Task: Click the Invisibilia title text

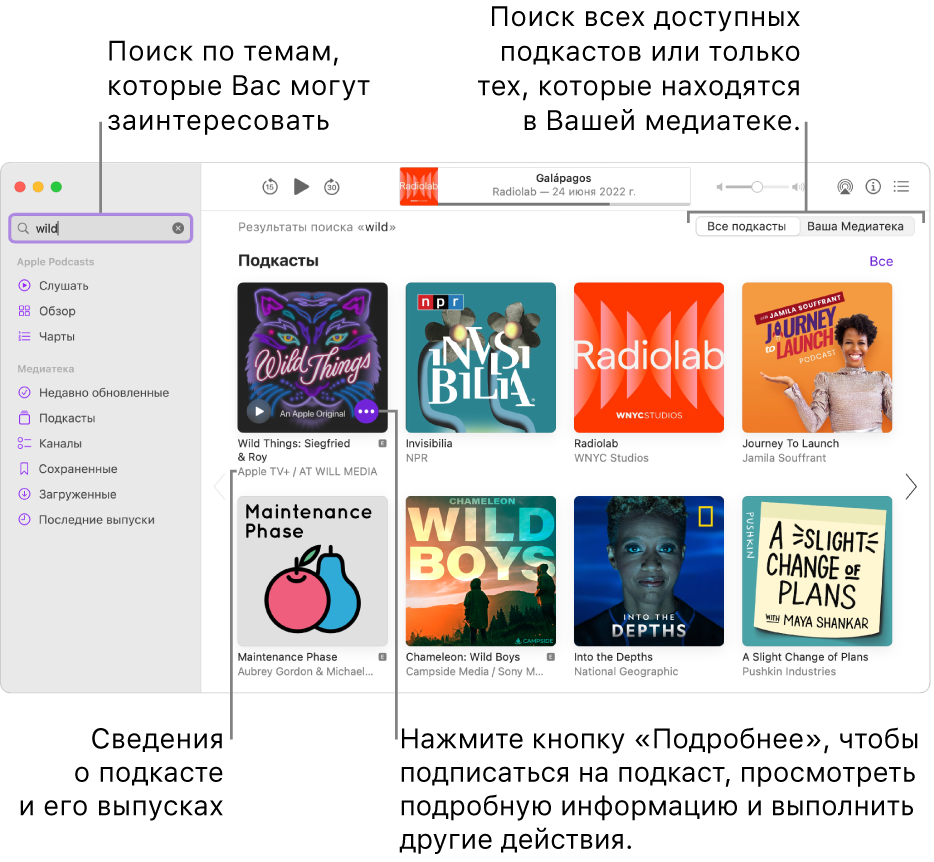Action: [x=429, y=443]
